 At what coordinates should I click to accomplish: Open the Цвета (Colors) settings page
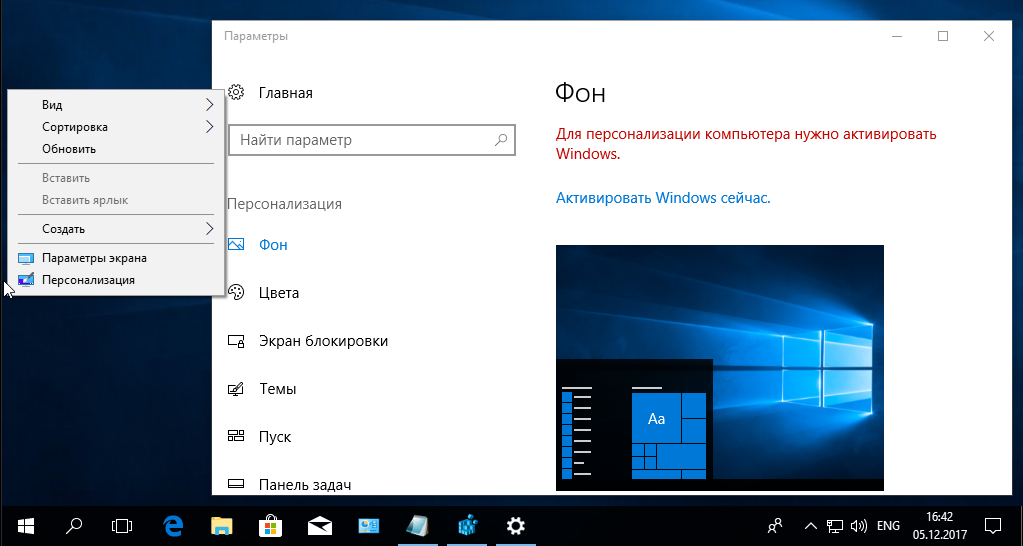[x=278, y=293]
